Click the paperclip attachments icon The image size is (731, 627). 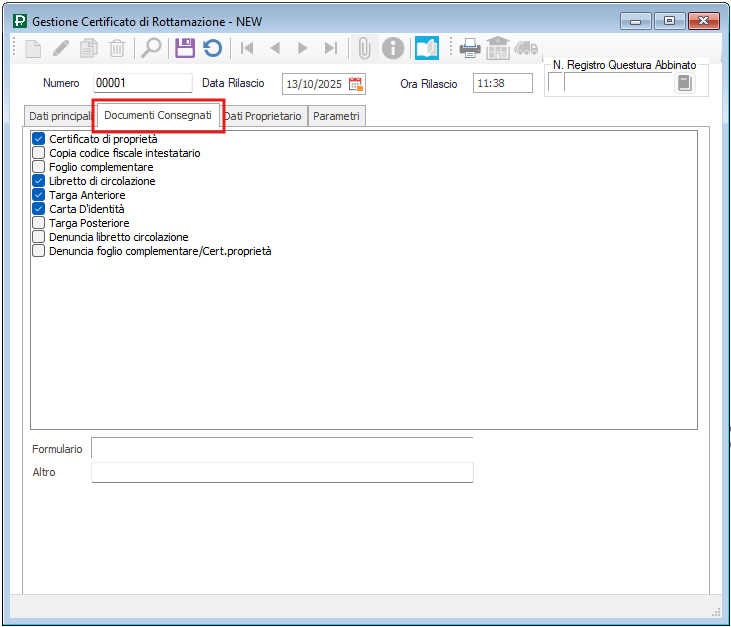coord(365,48)
